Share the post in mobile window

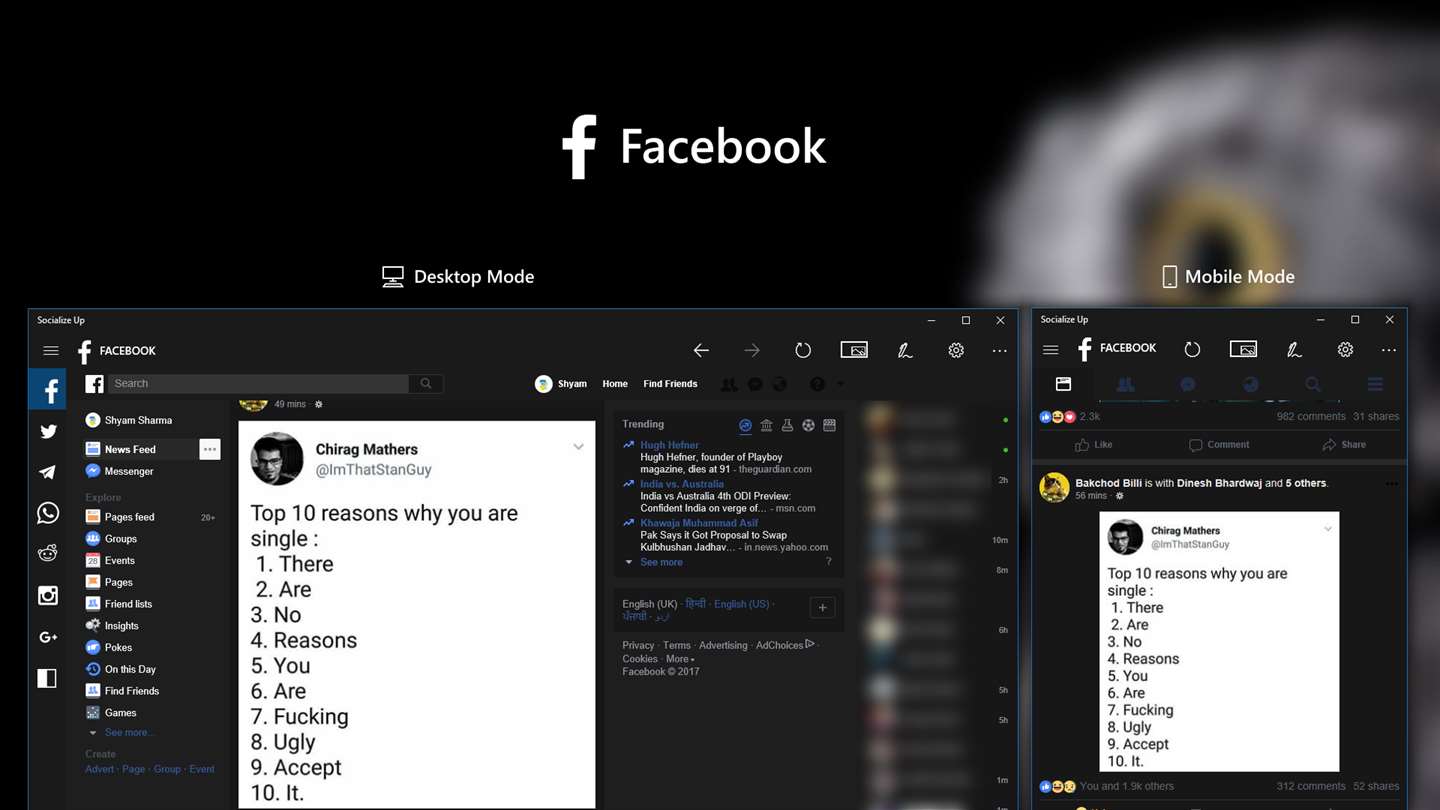[x=1344, y=445]
